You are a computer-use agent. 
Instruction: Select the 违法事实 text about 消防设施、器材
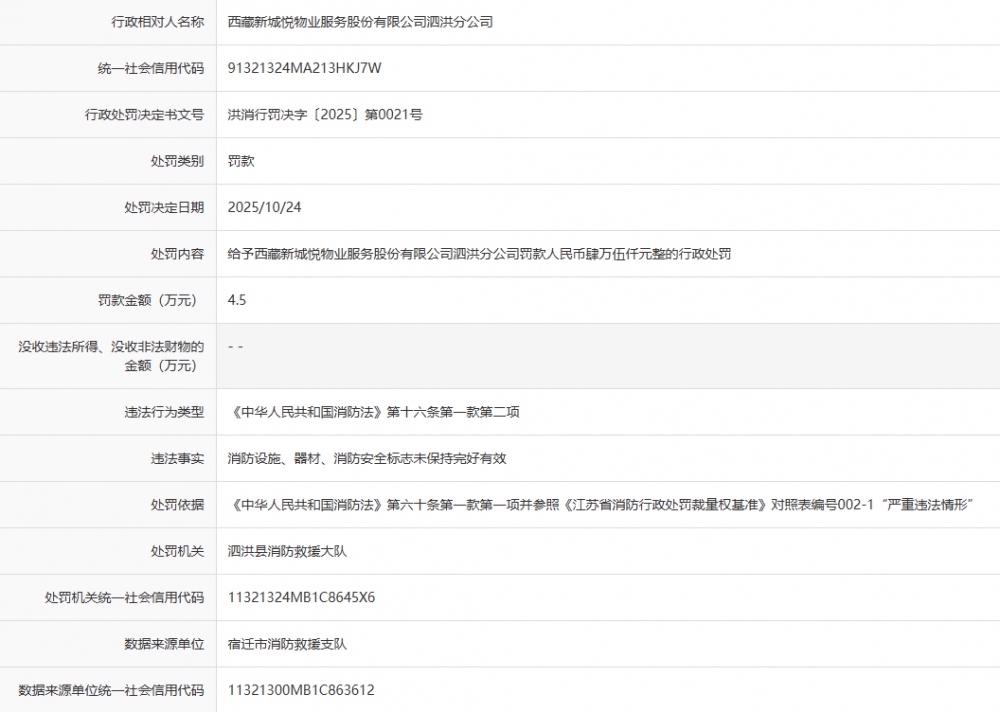coord(367,458)
